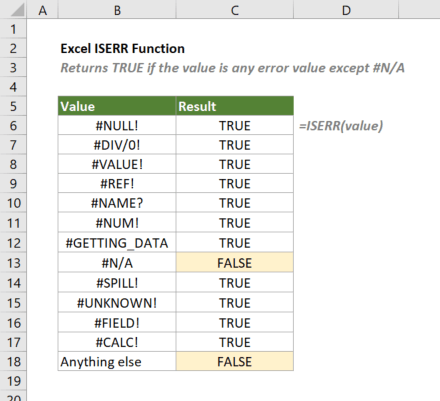
Task: Click FALSE result next to #N/A
Action: (235, 263)
